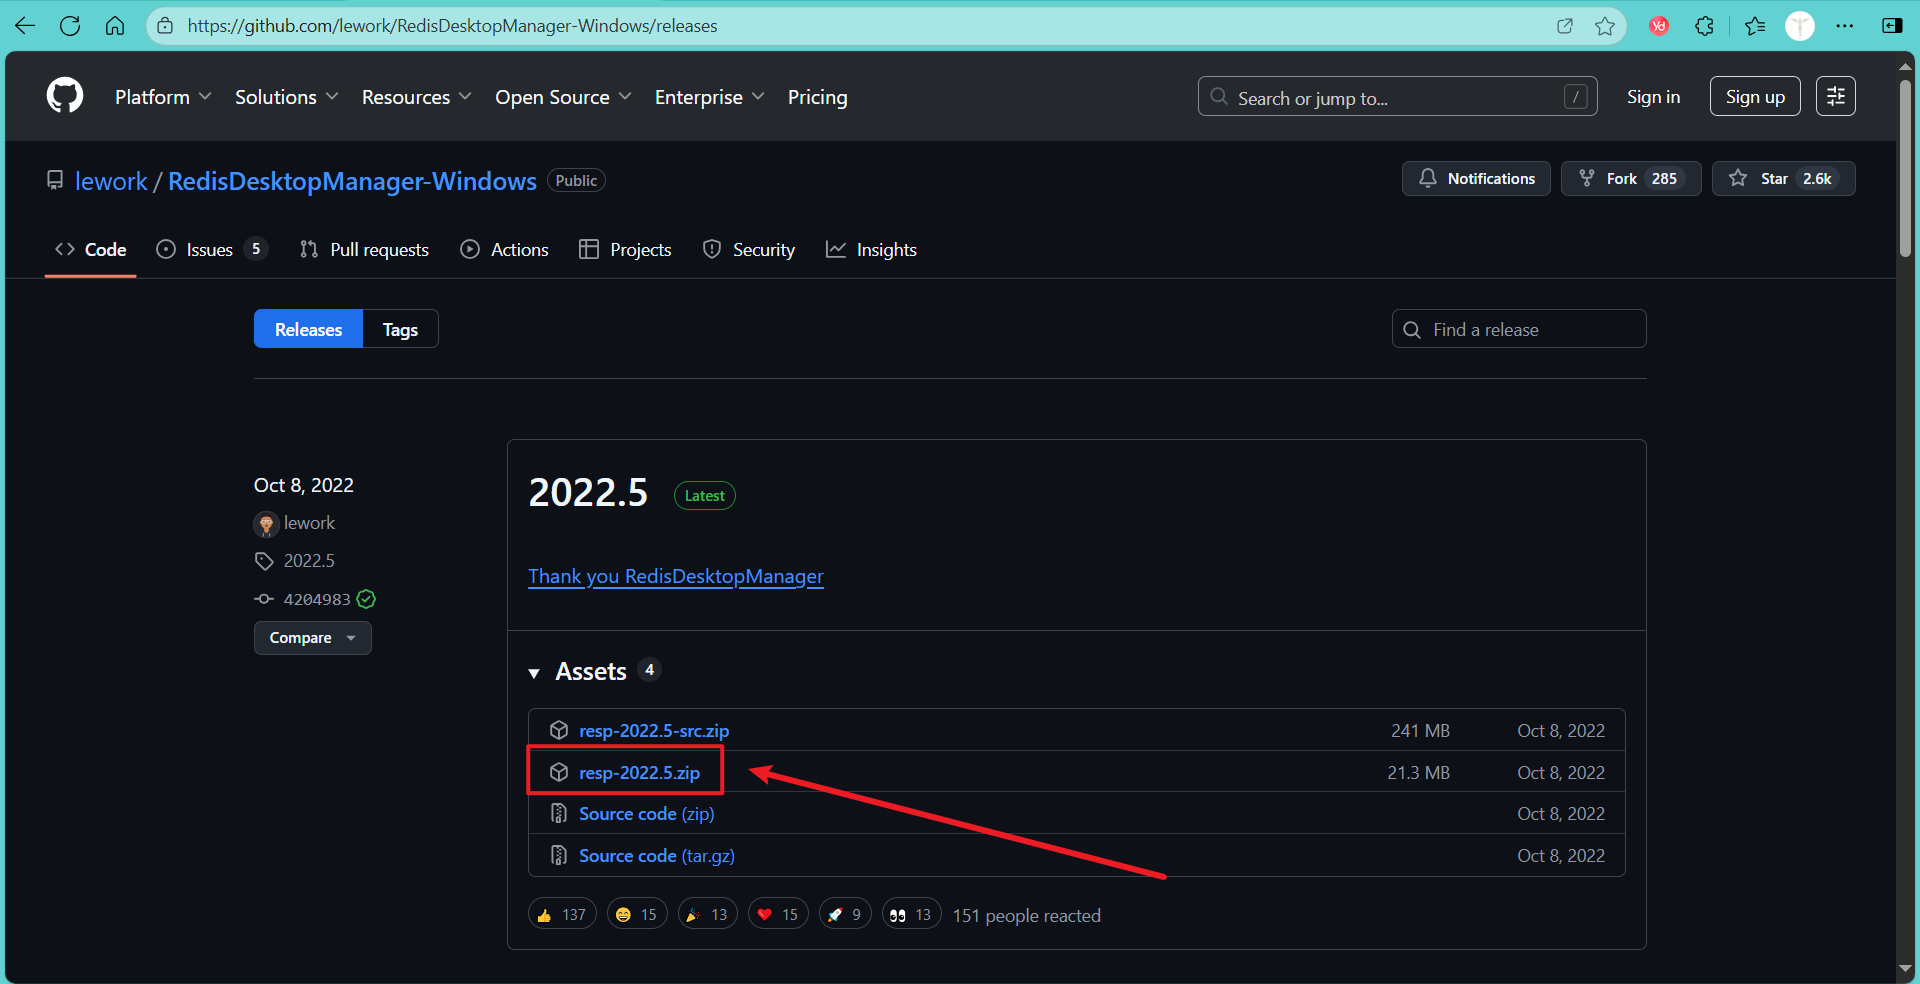Click the party popper reaction 13

point(707,915)
